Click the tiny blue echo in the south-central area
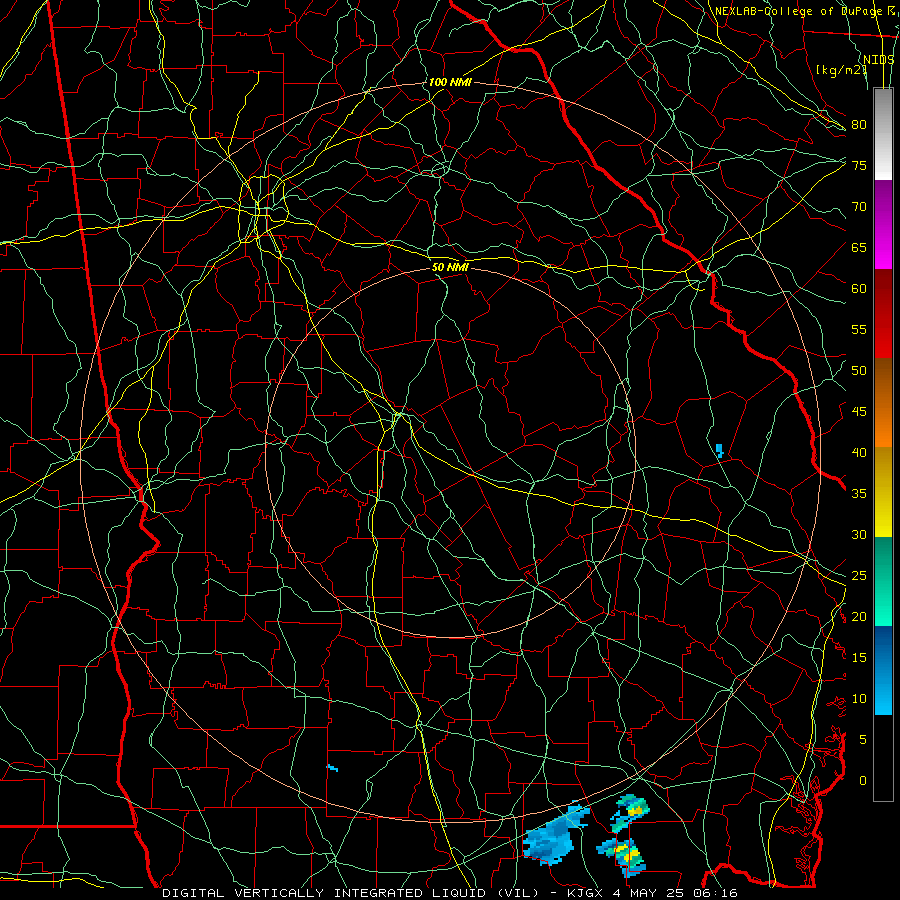Image resolution: width=900 pixels, height=900 pixels. 332,767
